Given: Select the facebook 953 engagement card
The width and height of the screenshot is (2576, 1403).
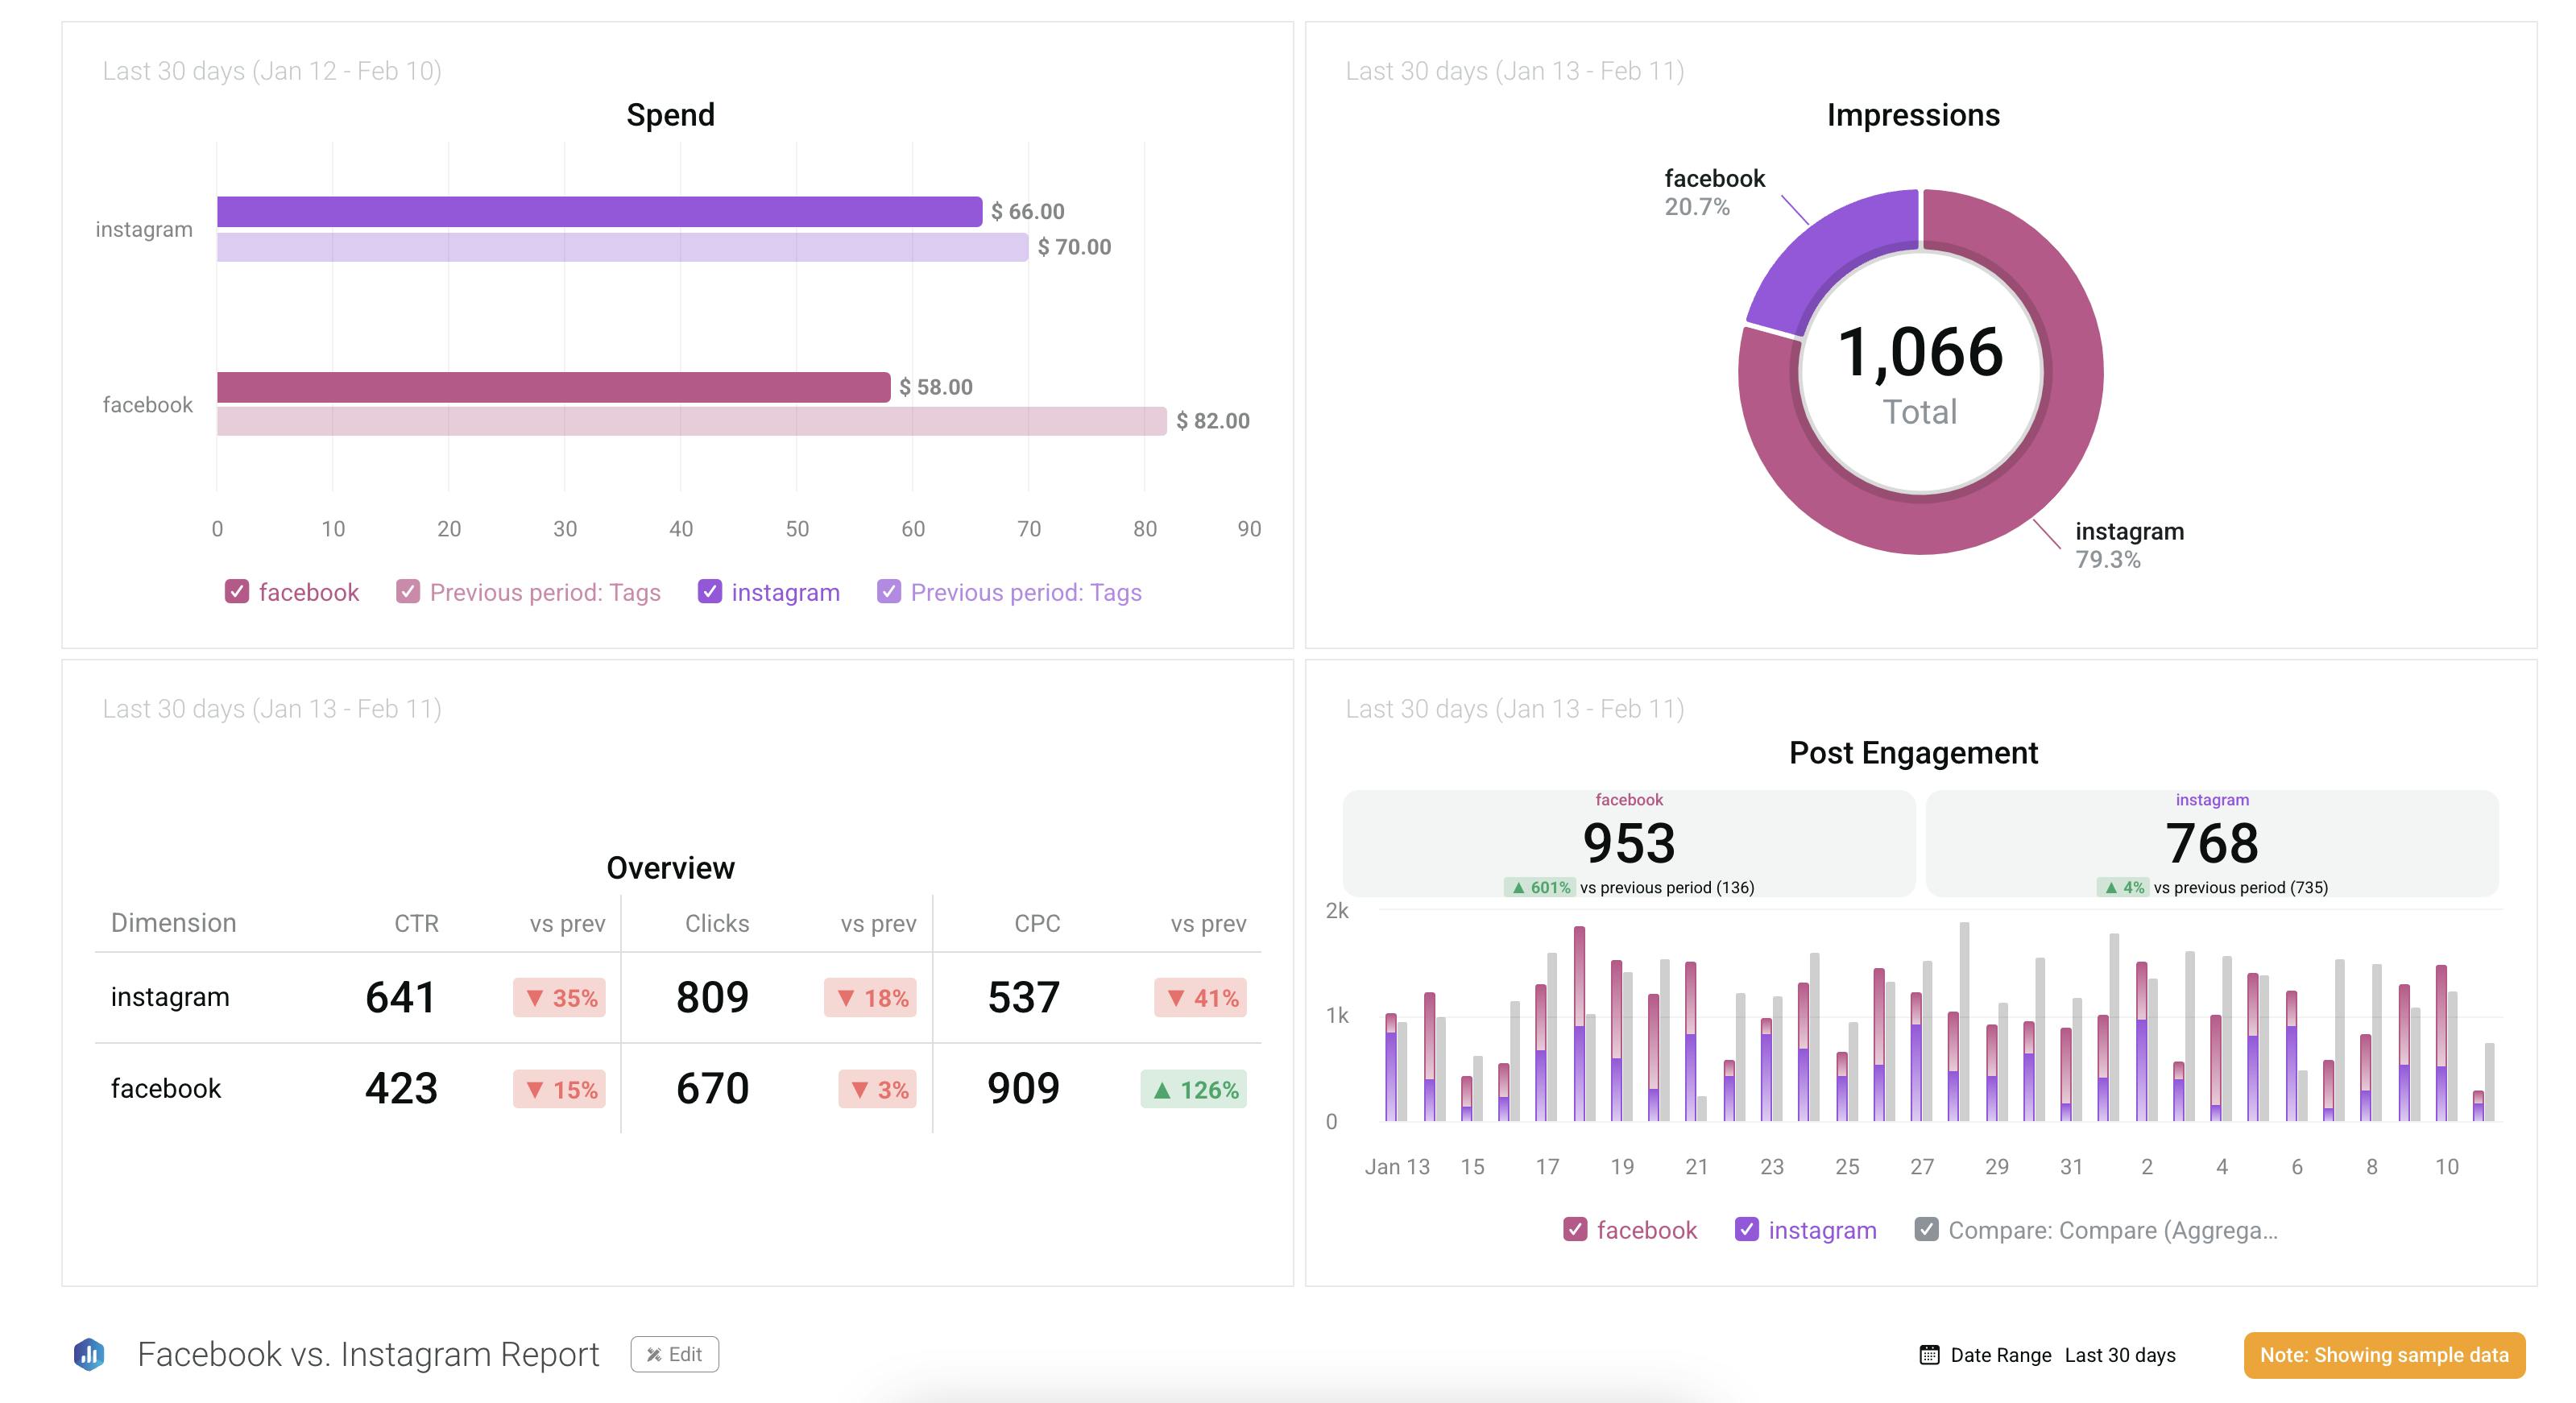Looking at the screenshot, I should (1629, 843).
